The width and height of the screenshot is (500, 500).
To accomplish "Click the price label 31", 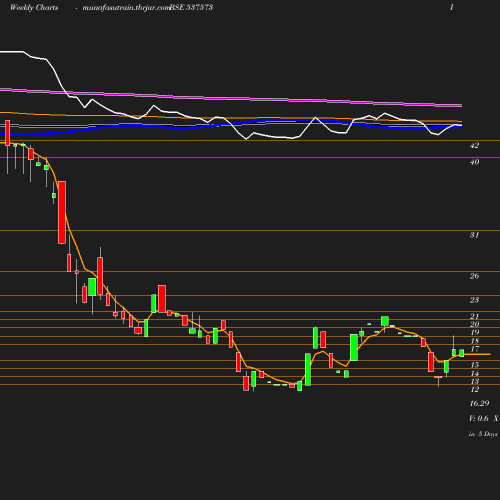I will click(x=474, y=235).
